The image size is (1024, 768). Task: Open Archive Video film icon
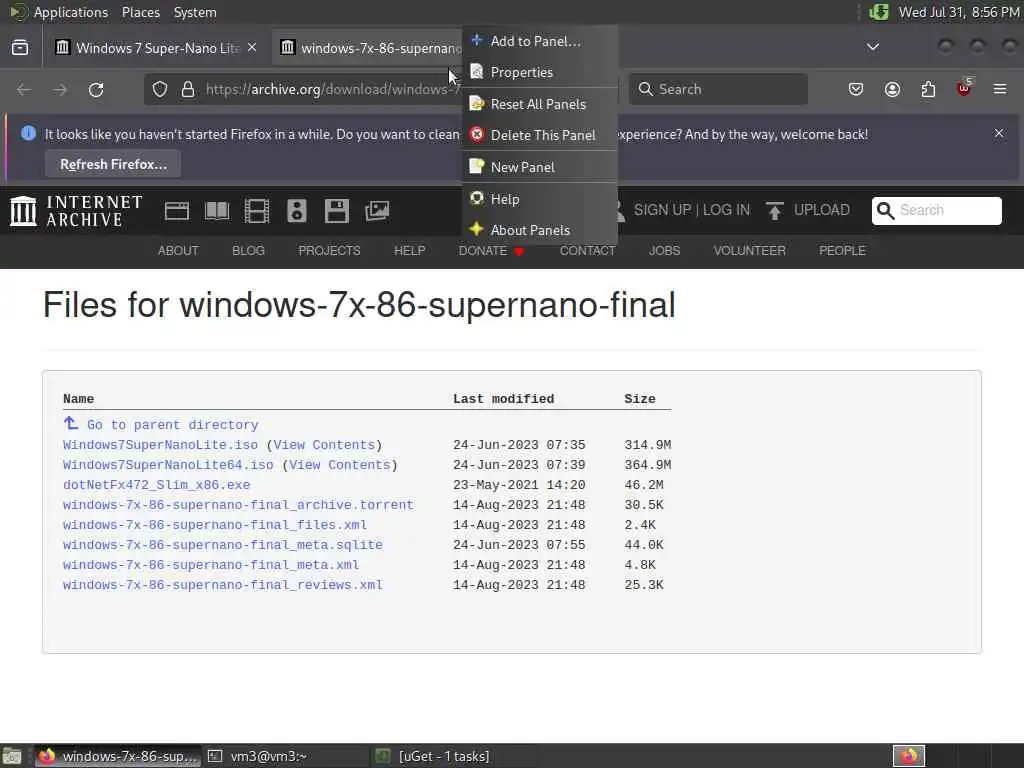point(257,211)
